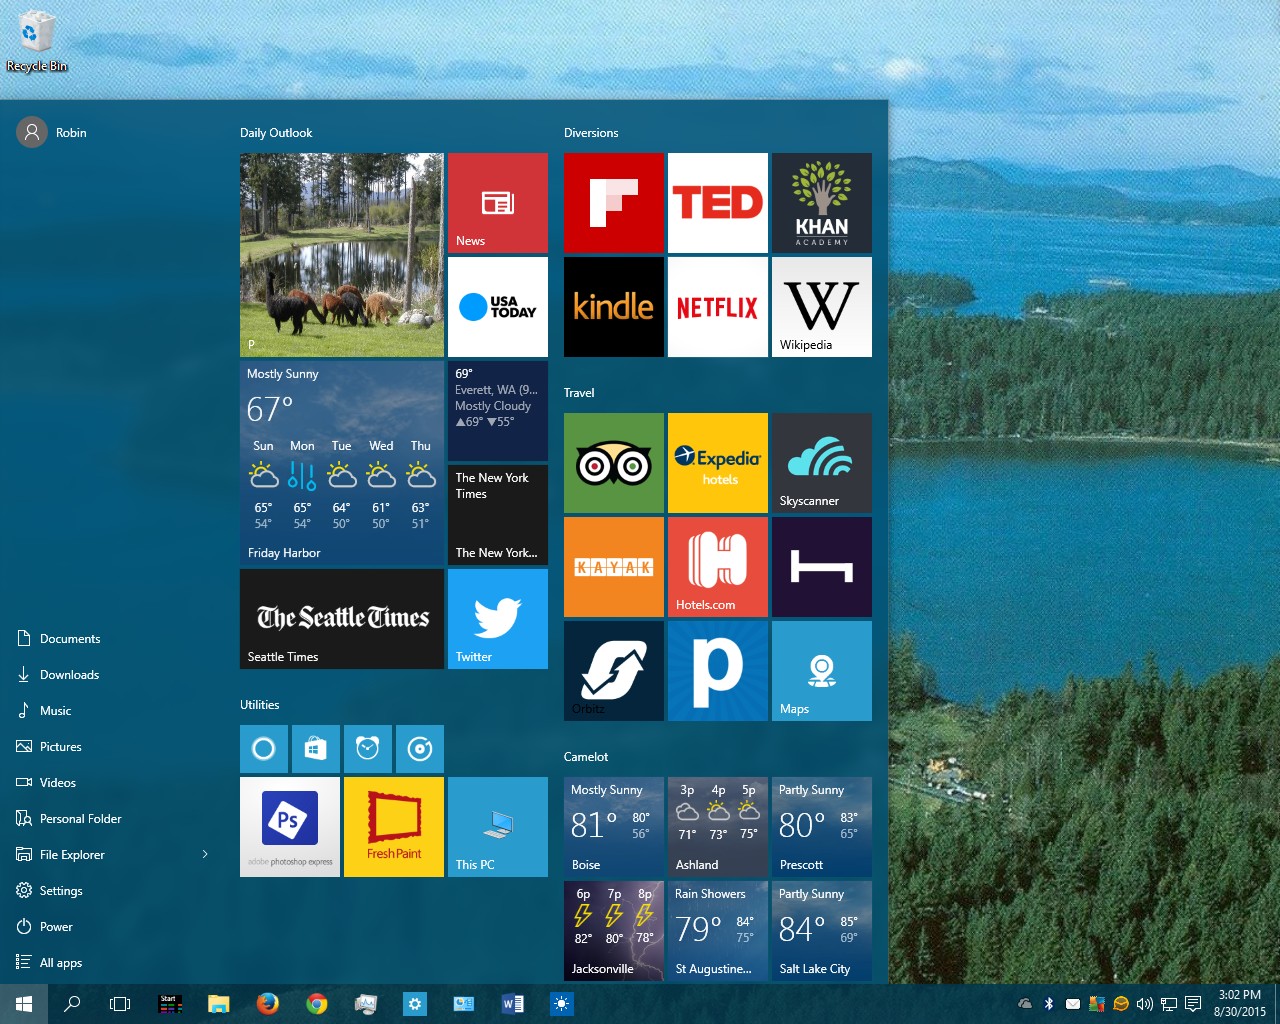
Task: Open the Maps tile
Action: click(x=822, y=671)
